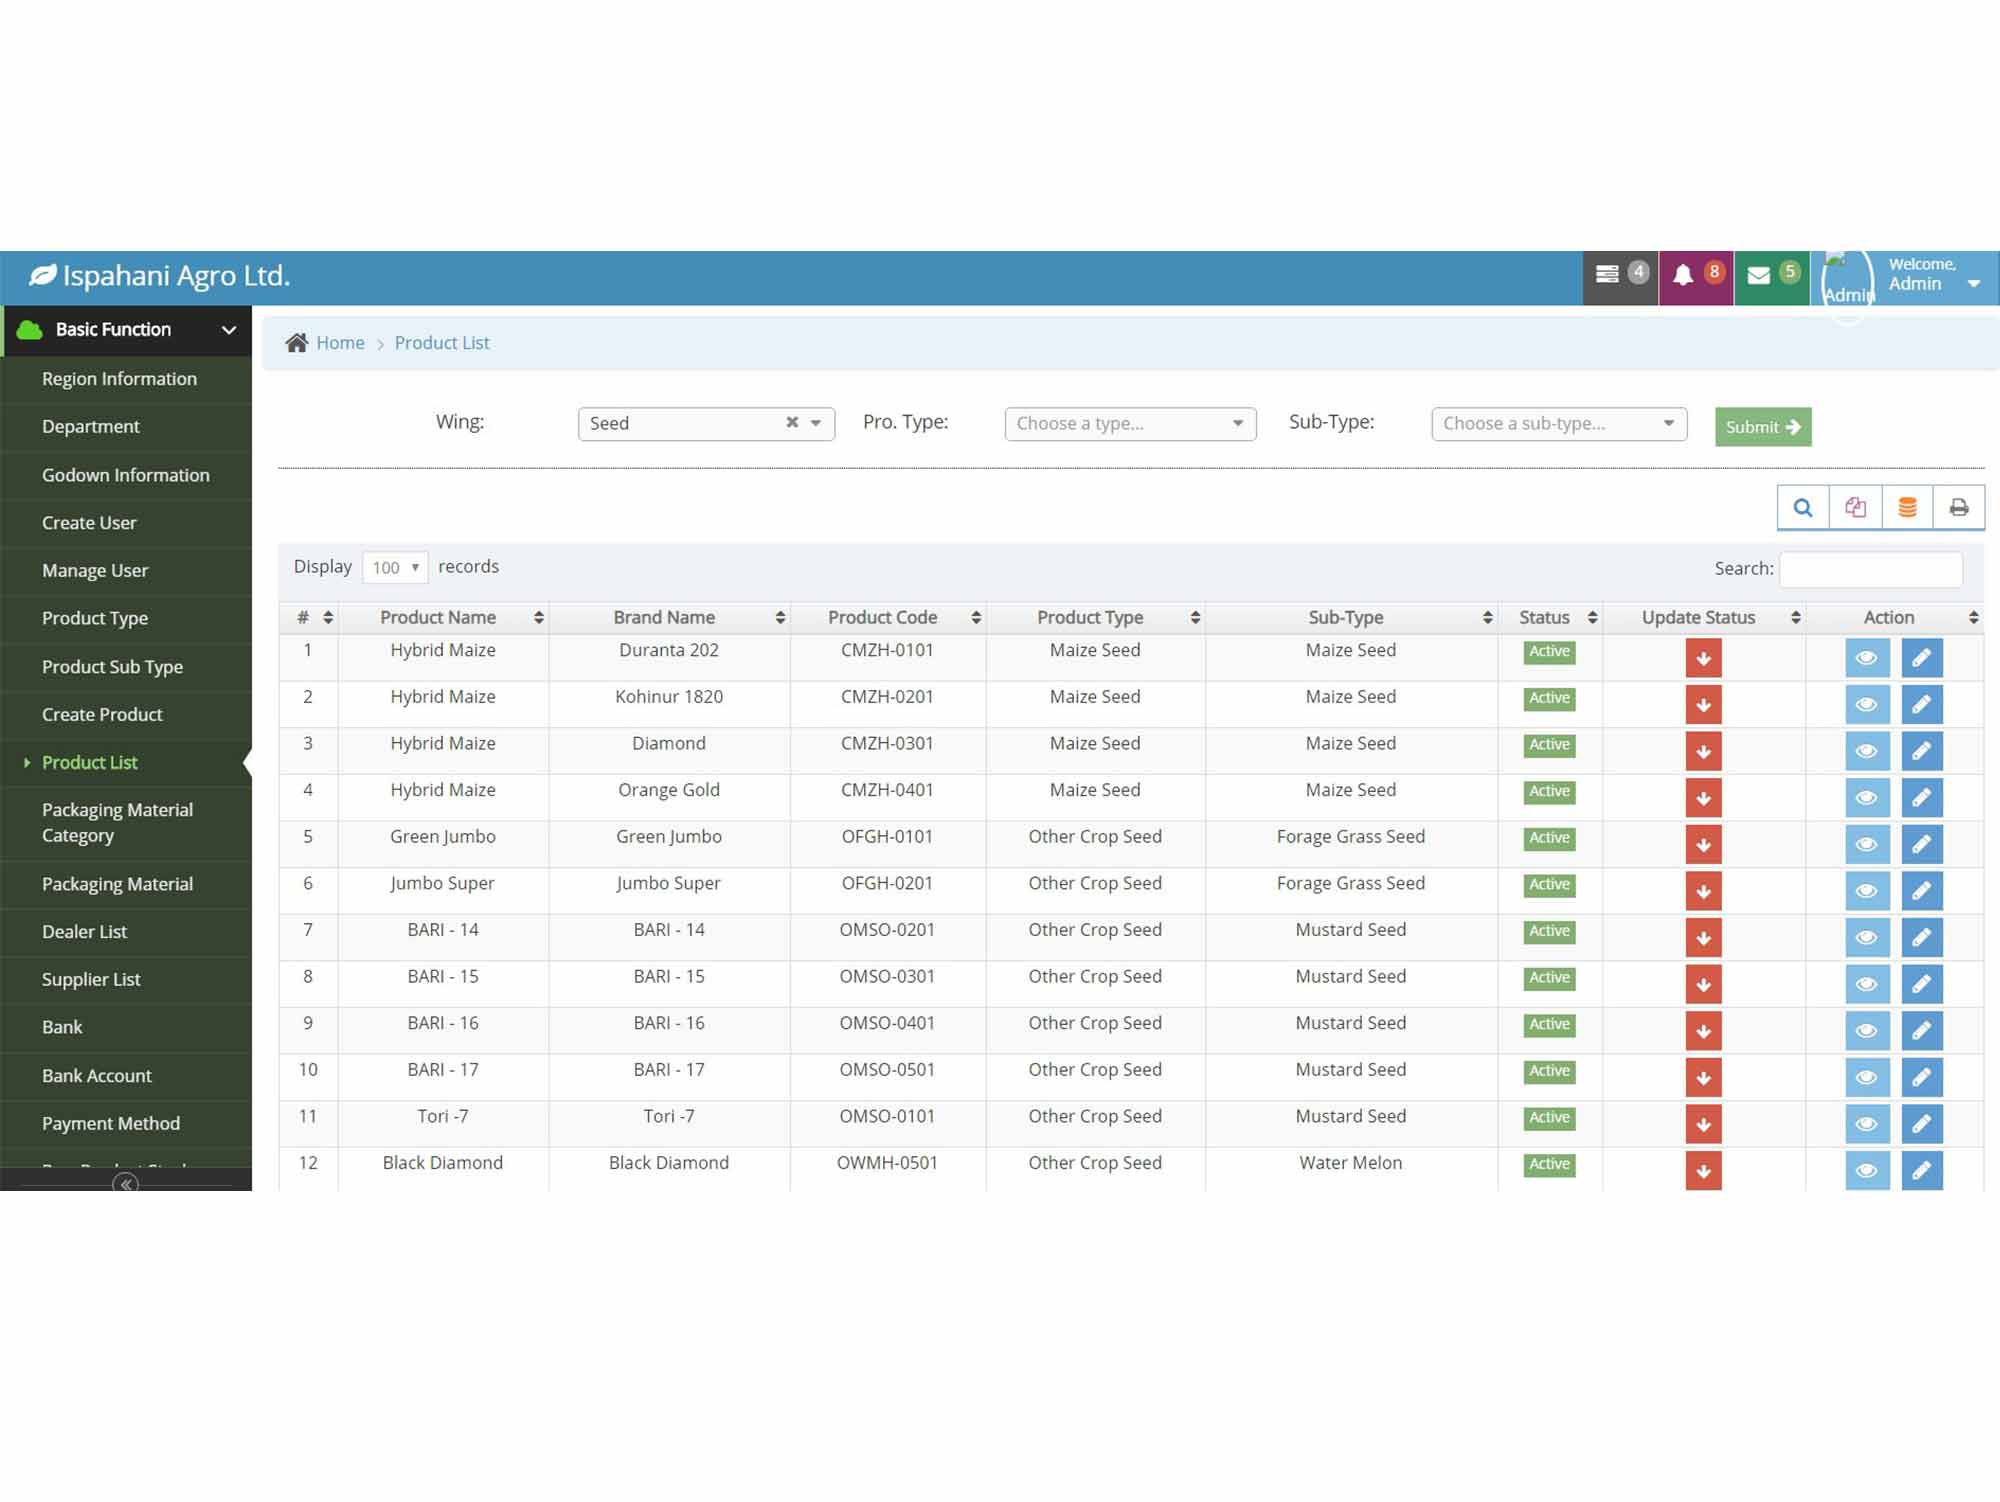The height and width of the screenshot is (1502, 2000).
Task: Open the Pro. Type dropdown
Action: [x=1129, y=424]
